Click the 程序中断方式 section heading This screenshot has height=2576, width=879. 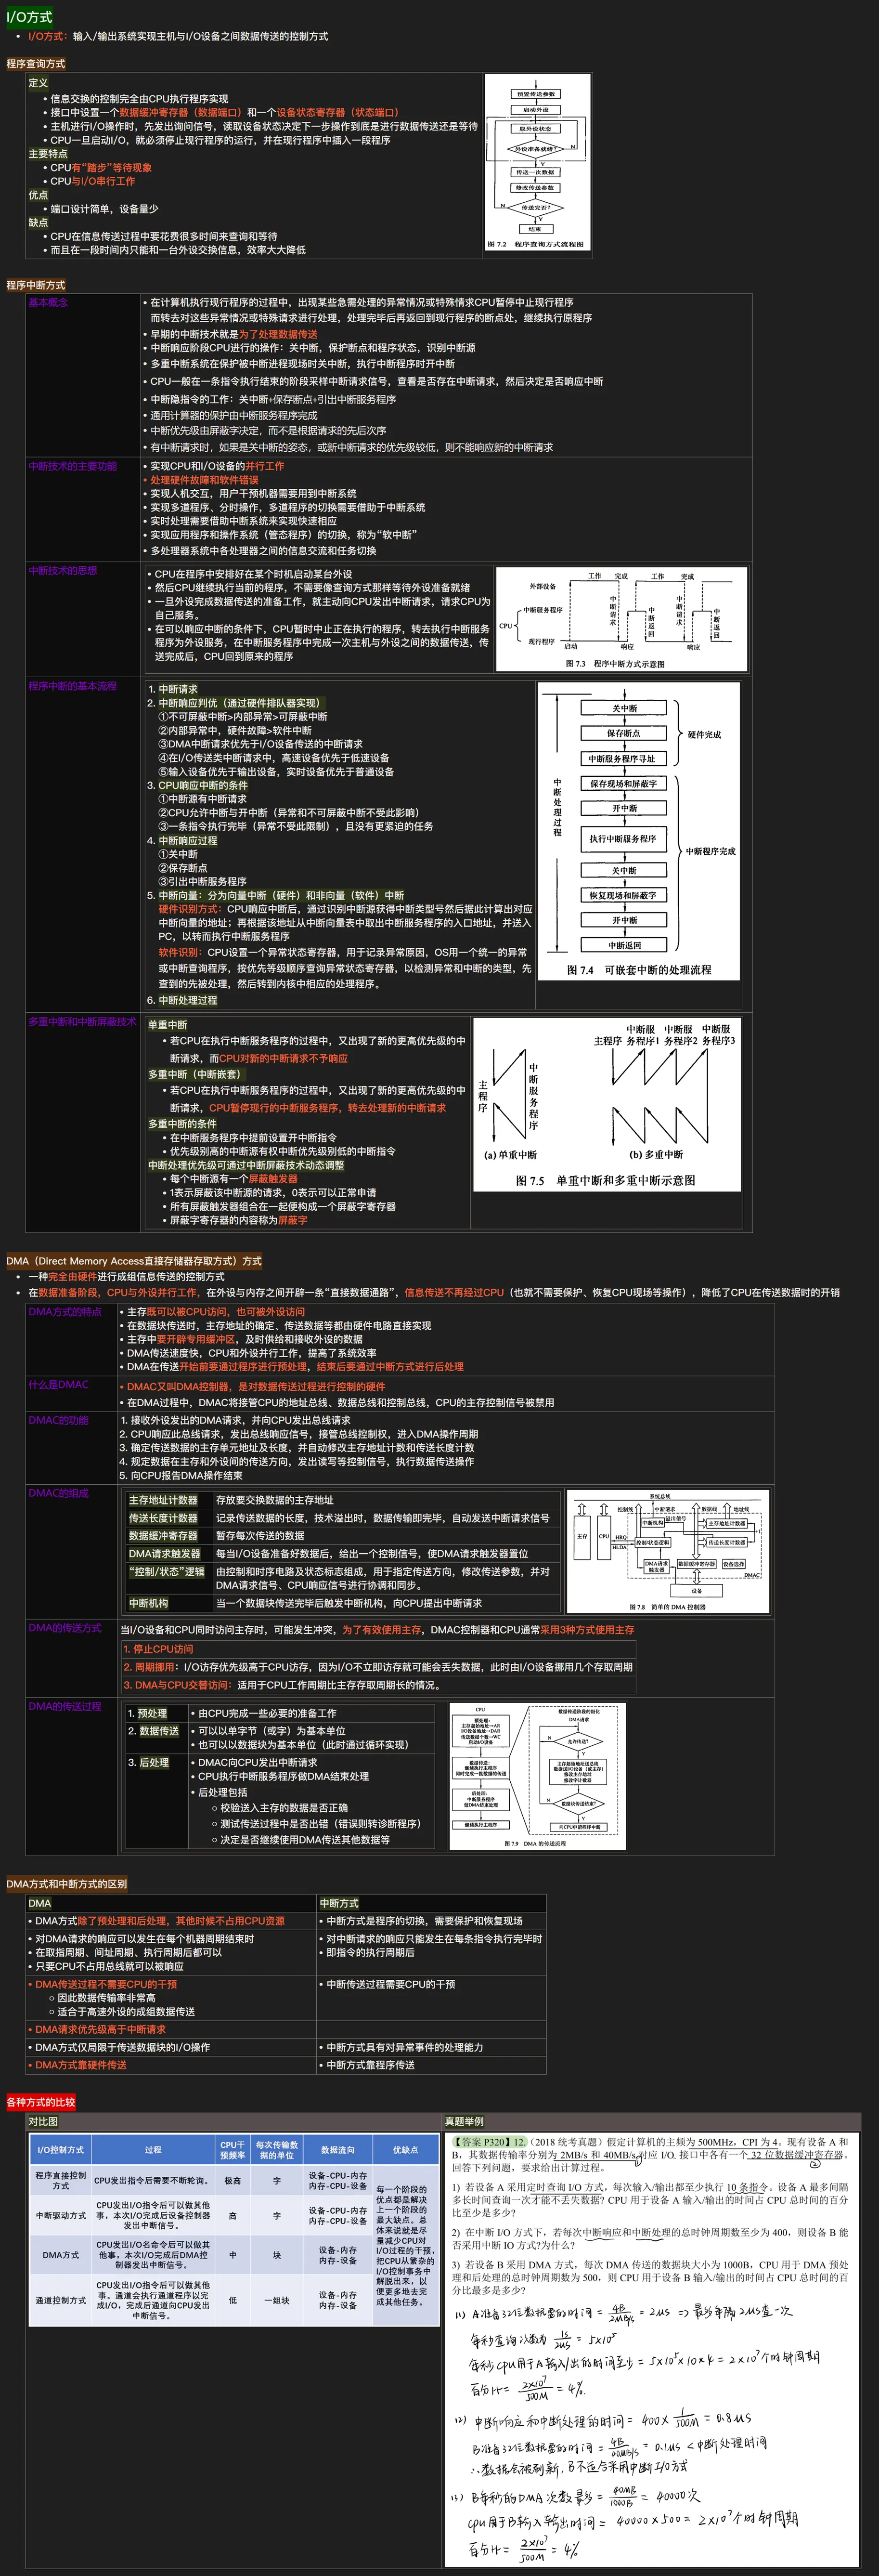point(36,285)
